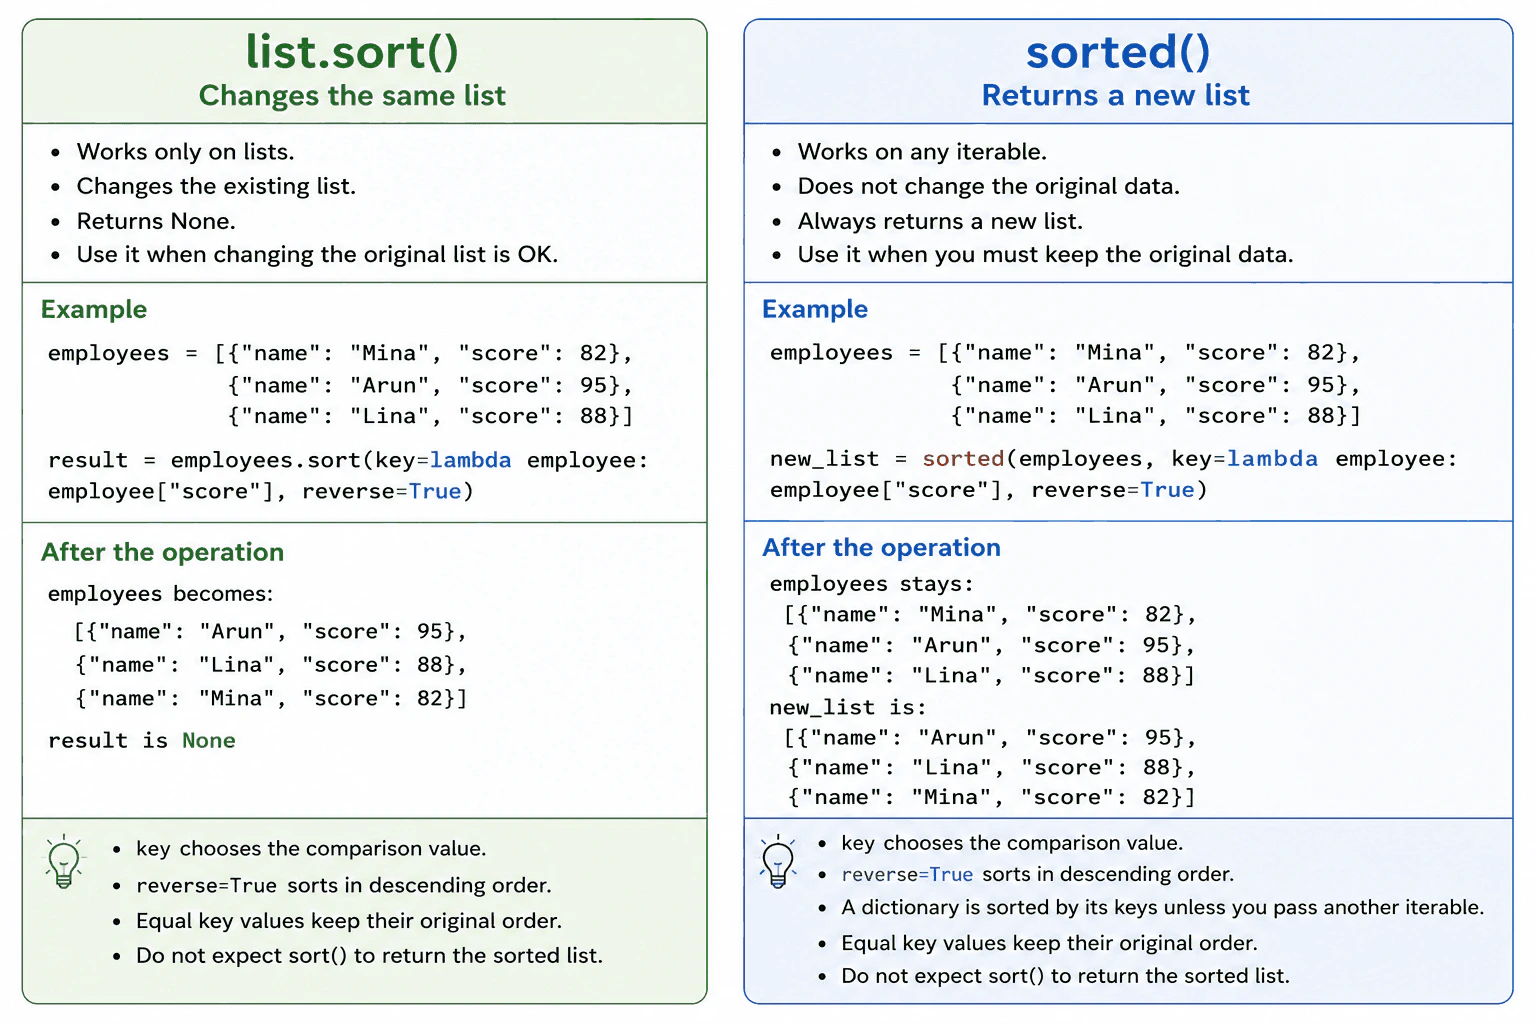1536x1024 pixels.
Task: Click the brown sorted keyword in code
Action: tap(963, 458)
